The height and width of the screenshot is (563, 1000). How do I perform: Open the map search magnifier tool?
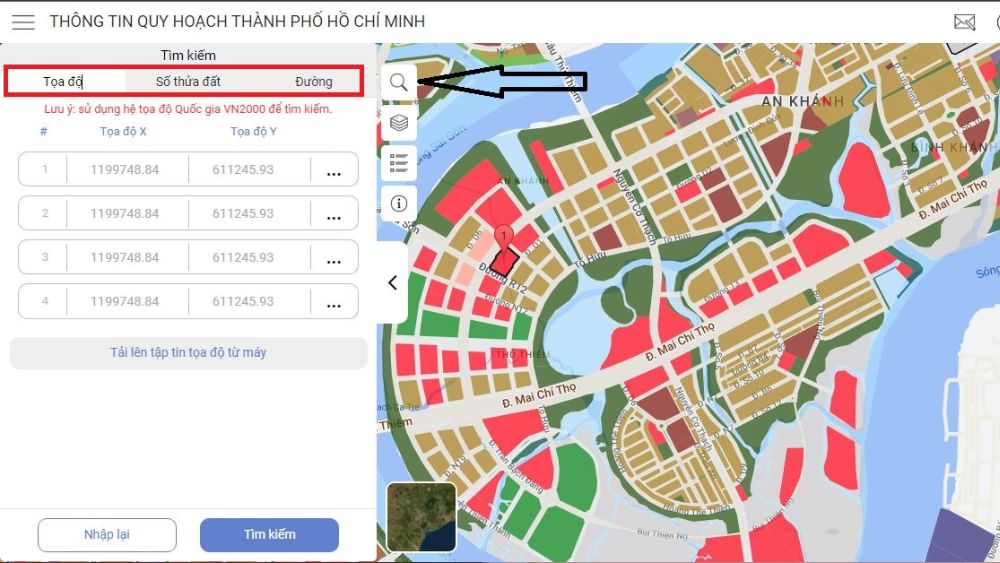coord(399,82)
